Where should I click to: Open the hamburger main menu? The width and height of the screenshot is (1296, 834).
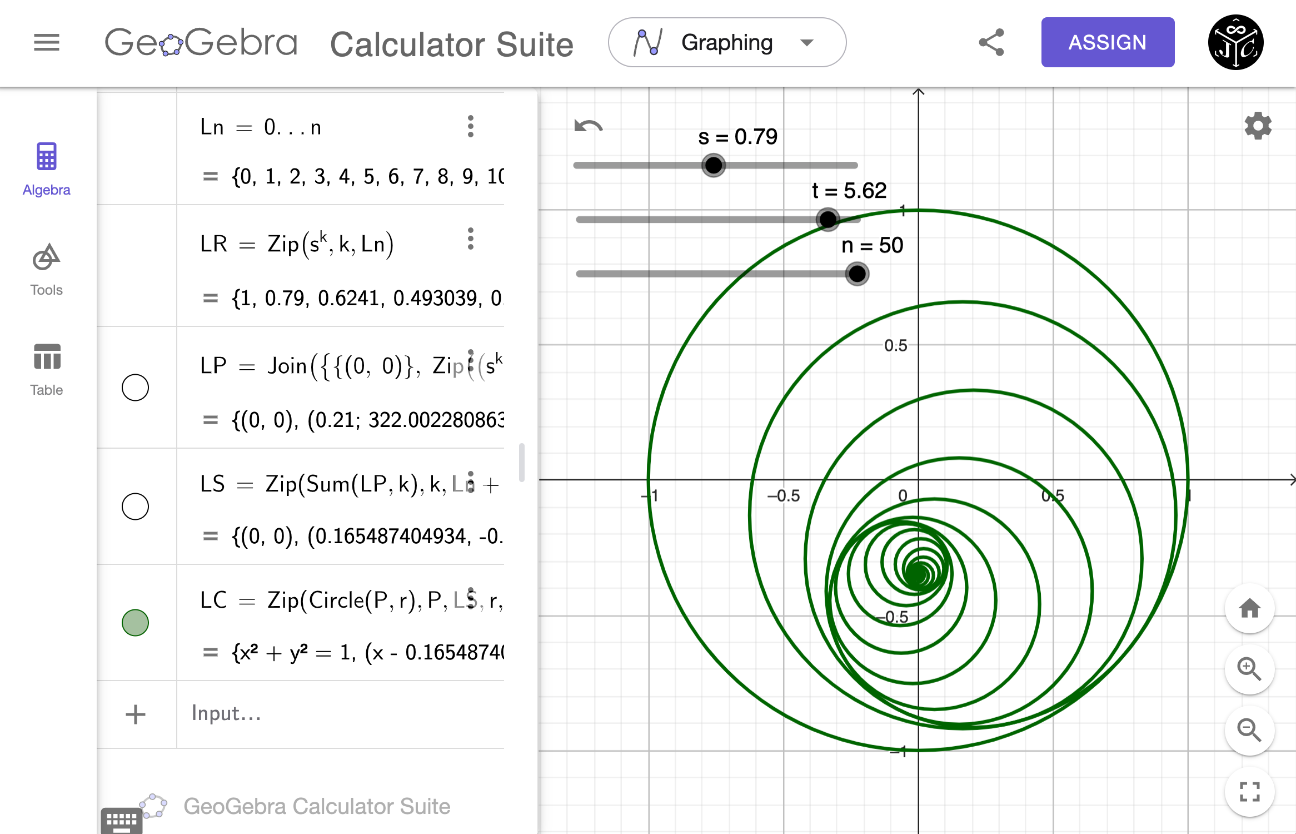[47, 43]
